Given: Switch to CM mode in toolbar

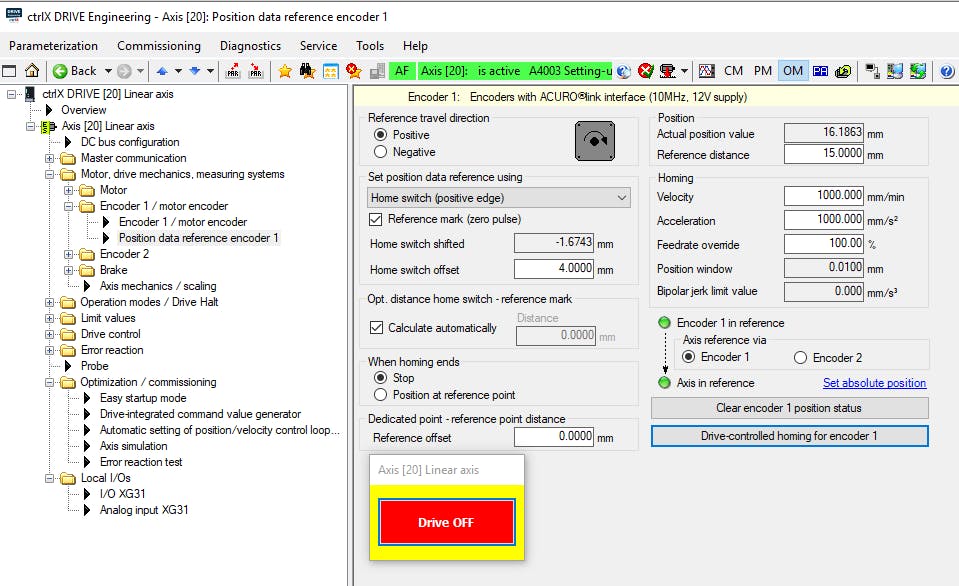Looking at the screenshot, I should (x=733, y=71).
